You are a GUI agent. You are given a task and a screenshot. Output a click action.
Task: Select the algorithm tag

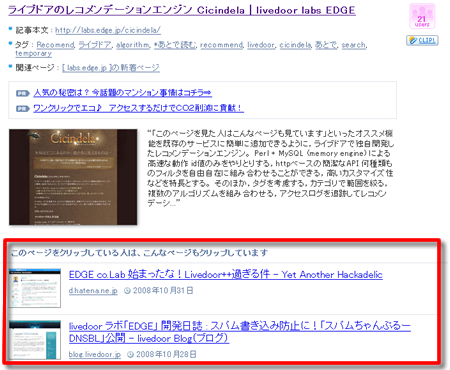[133, 45]
